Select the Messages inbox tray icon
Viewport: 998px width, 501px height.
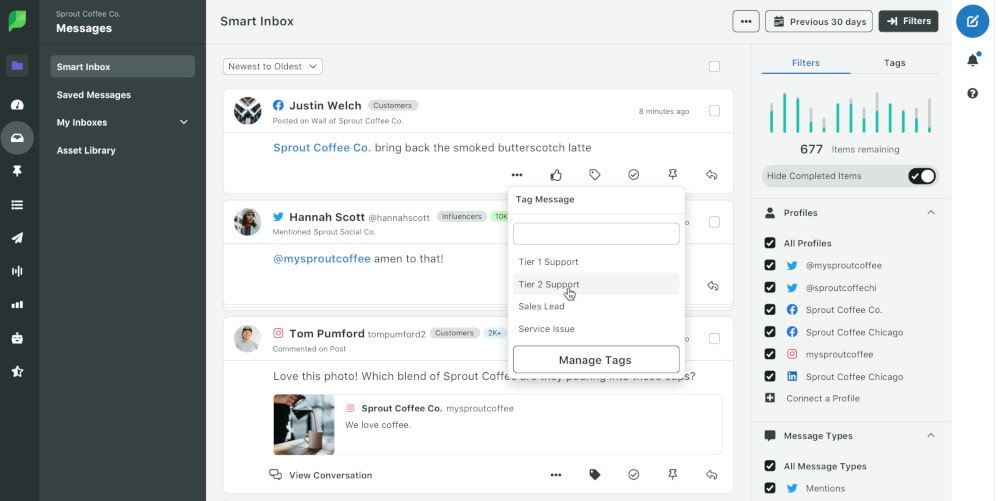click(17, 138)
